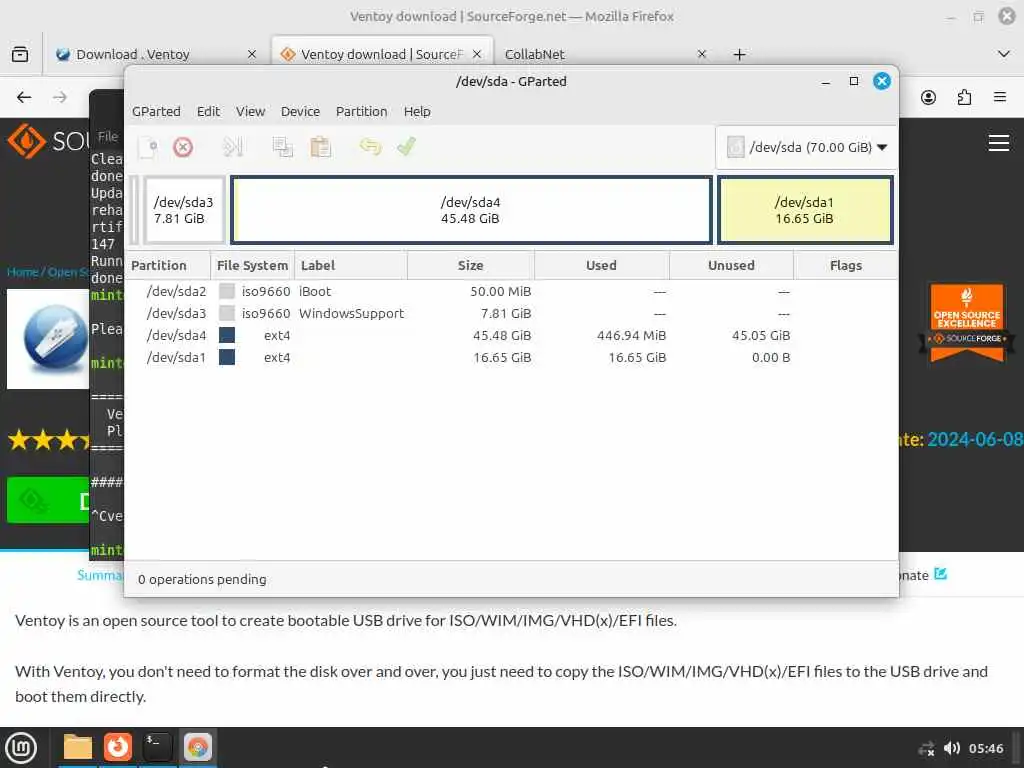Image resolution: width=1024 pixels, height=768 pixels.
Task: Open the SourceForge page hamburger menu
Action: 999,143
